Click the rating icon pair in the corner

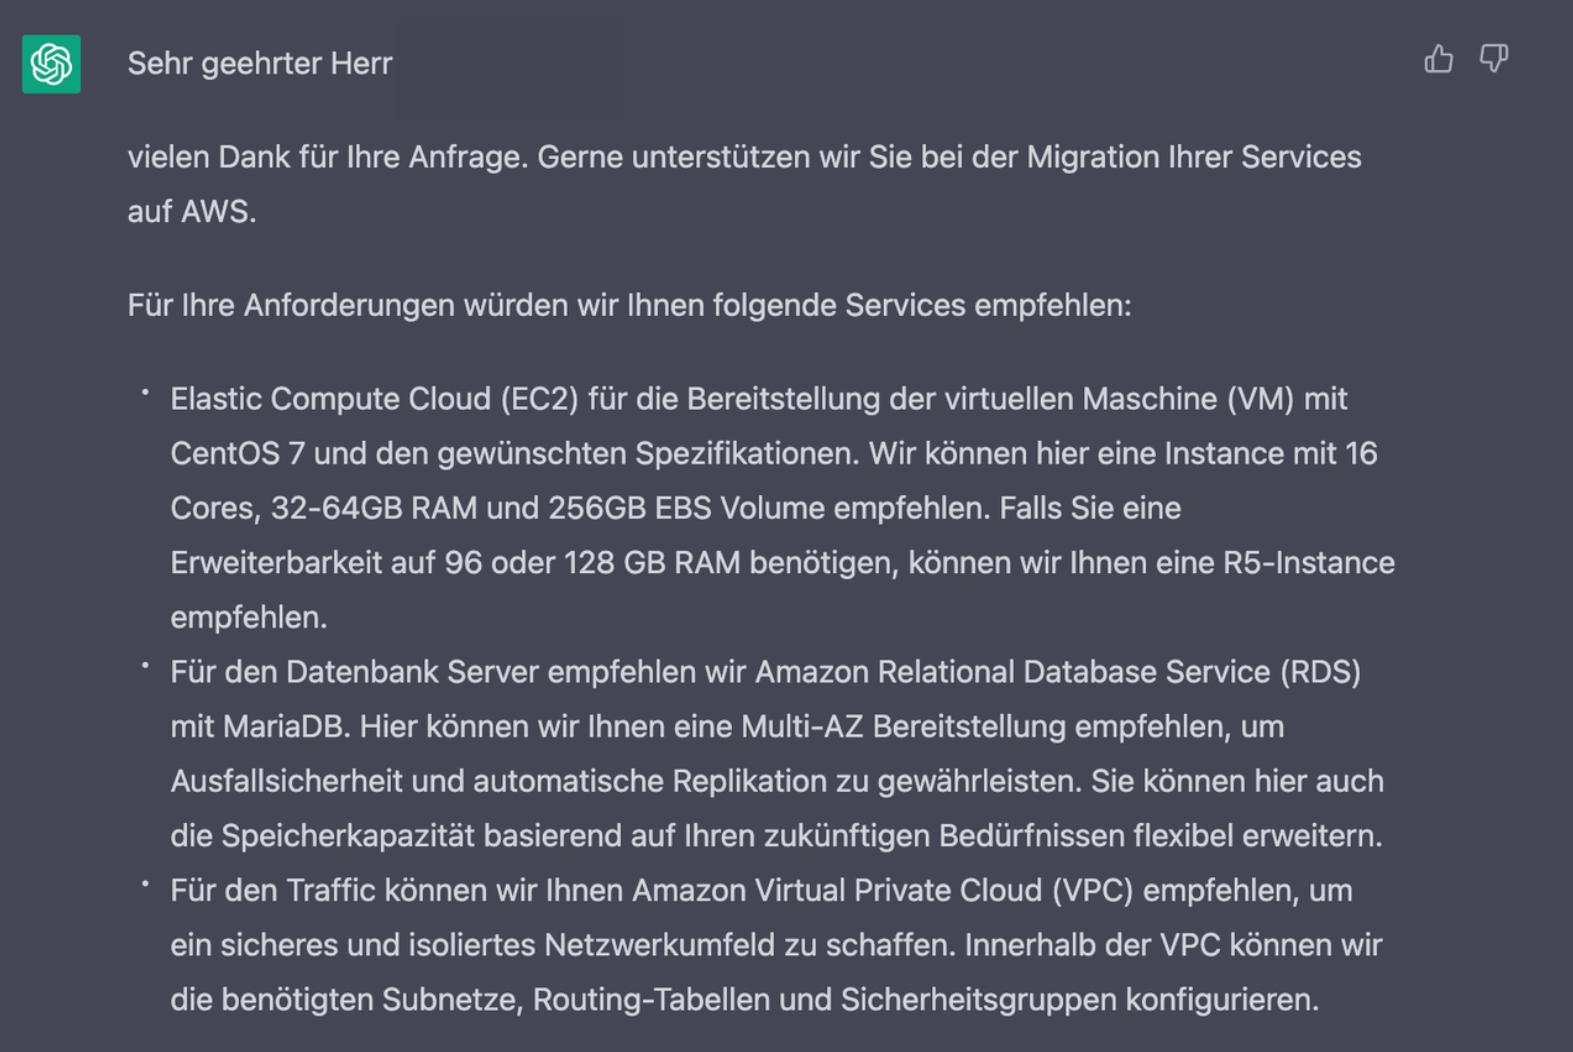click(x=1465, y=60)
